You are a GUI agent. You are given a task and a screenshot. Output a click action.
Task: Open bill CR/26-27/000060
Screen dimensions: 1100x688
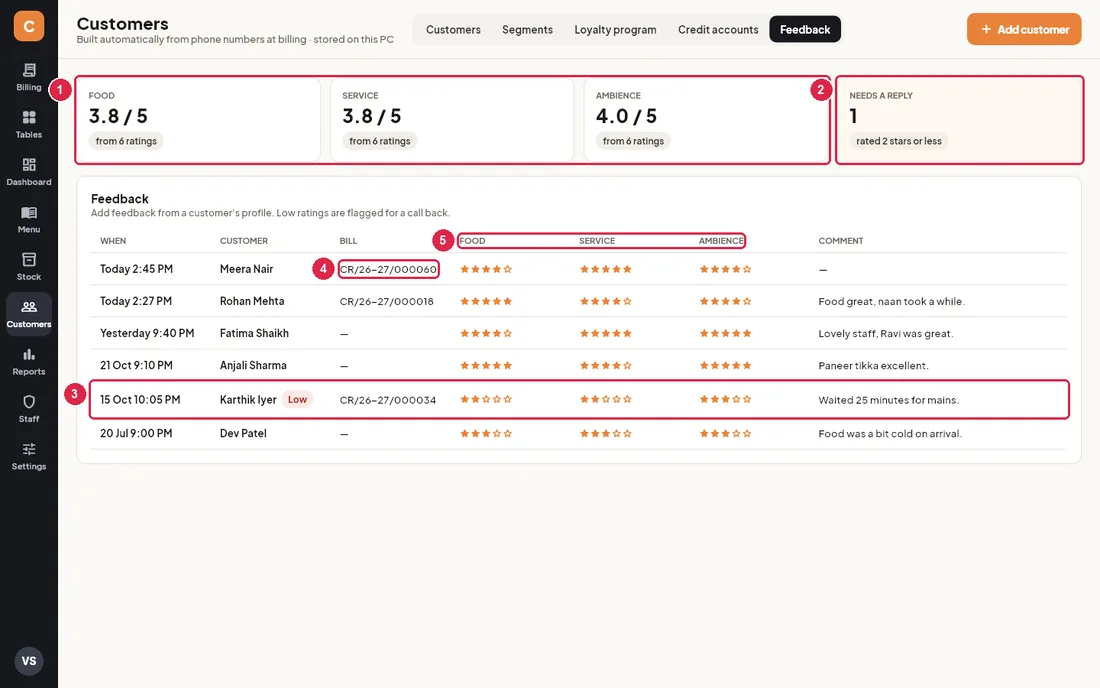[388, 269]
